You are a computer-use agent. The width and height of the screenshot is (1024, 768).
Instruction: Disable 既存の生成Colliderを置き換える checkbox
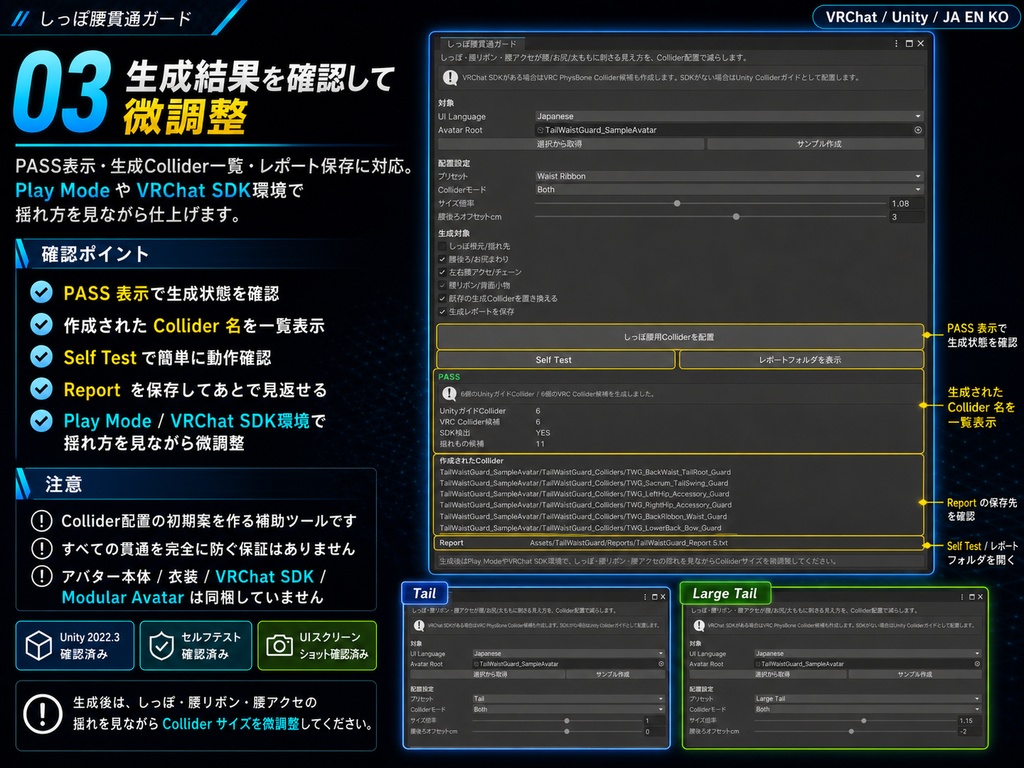pyautogui.click(x=442, y=298)
